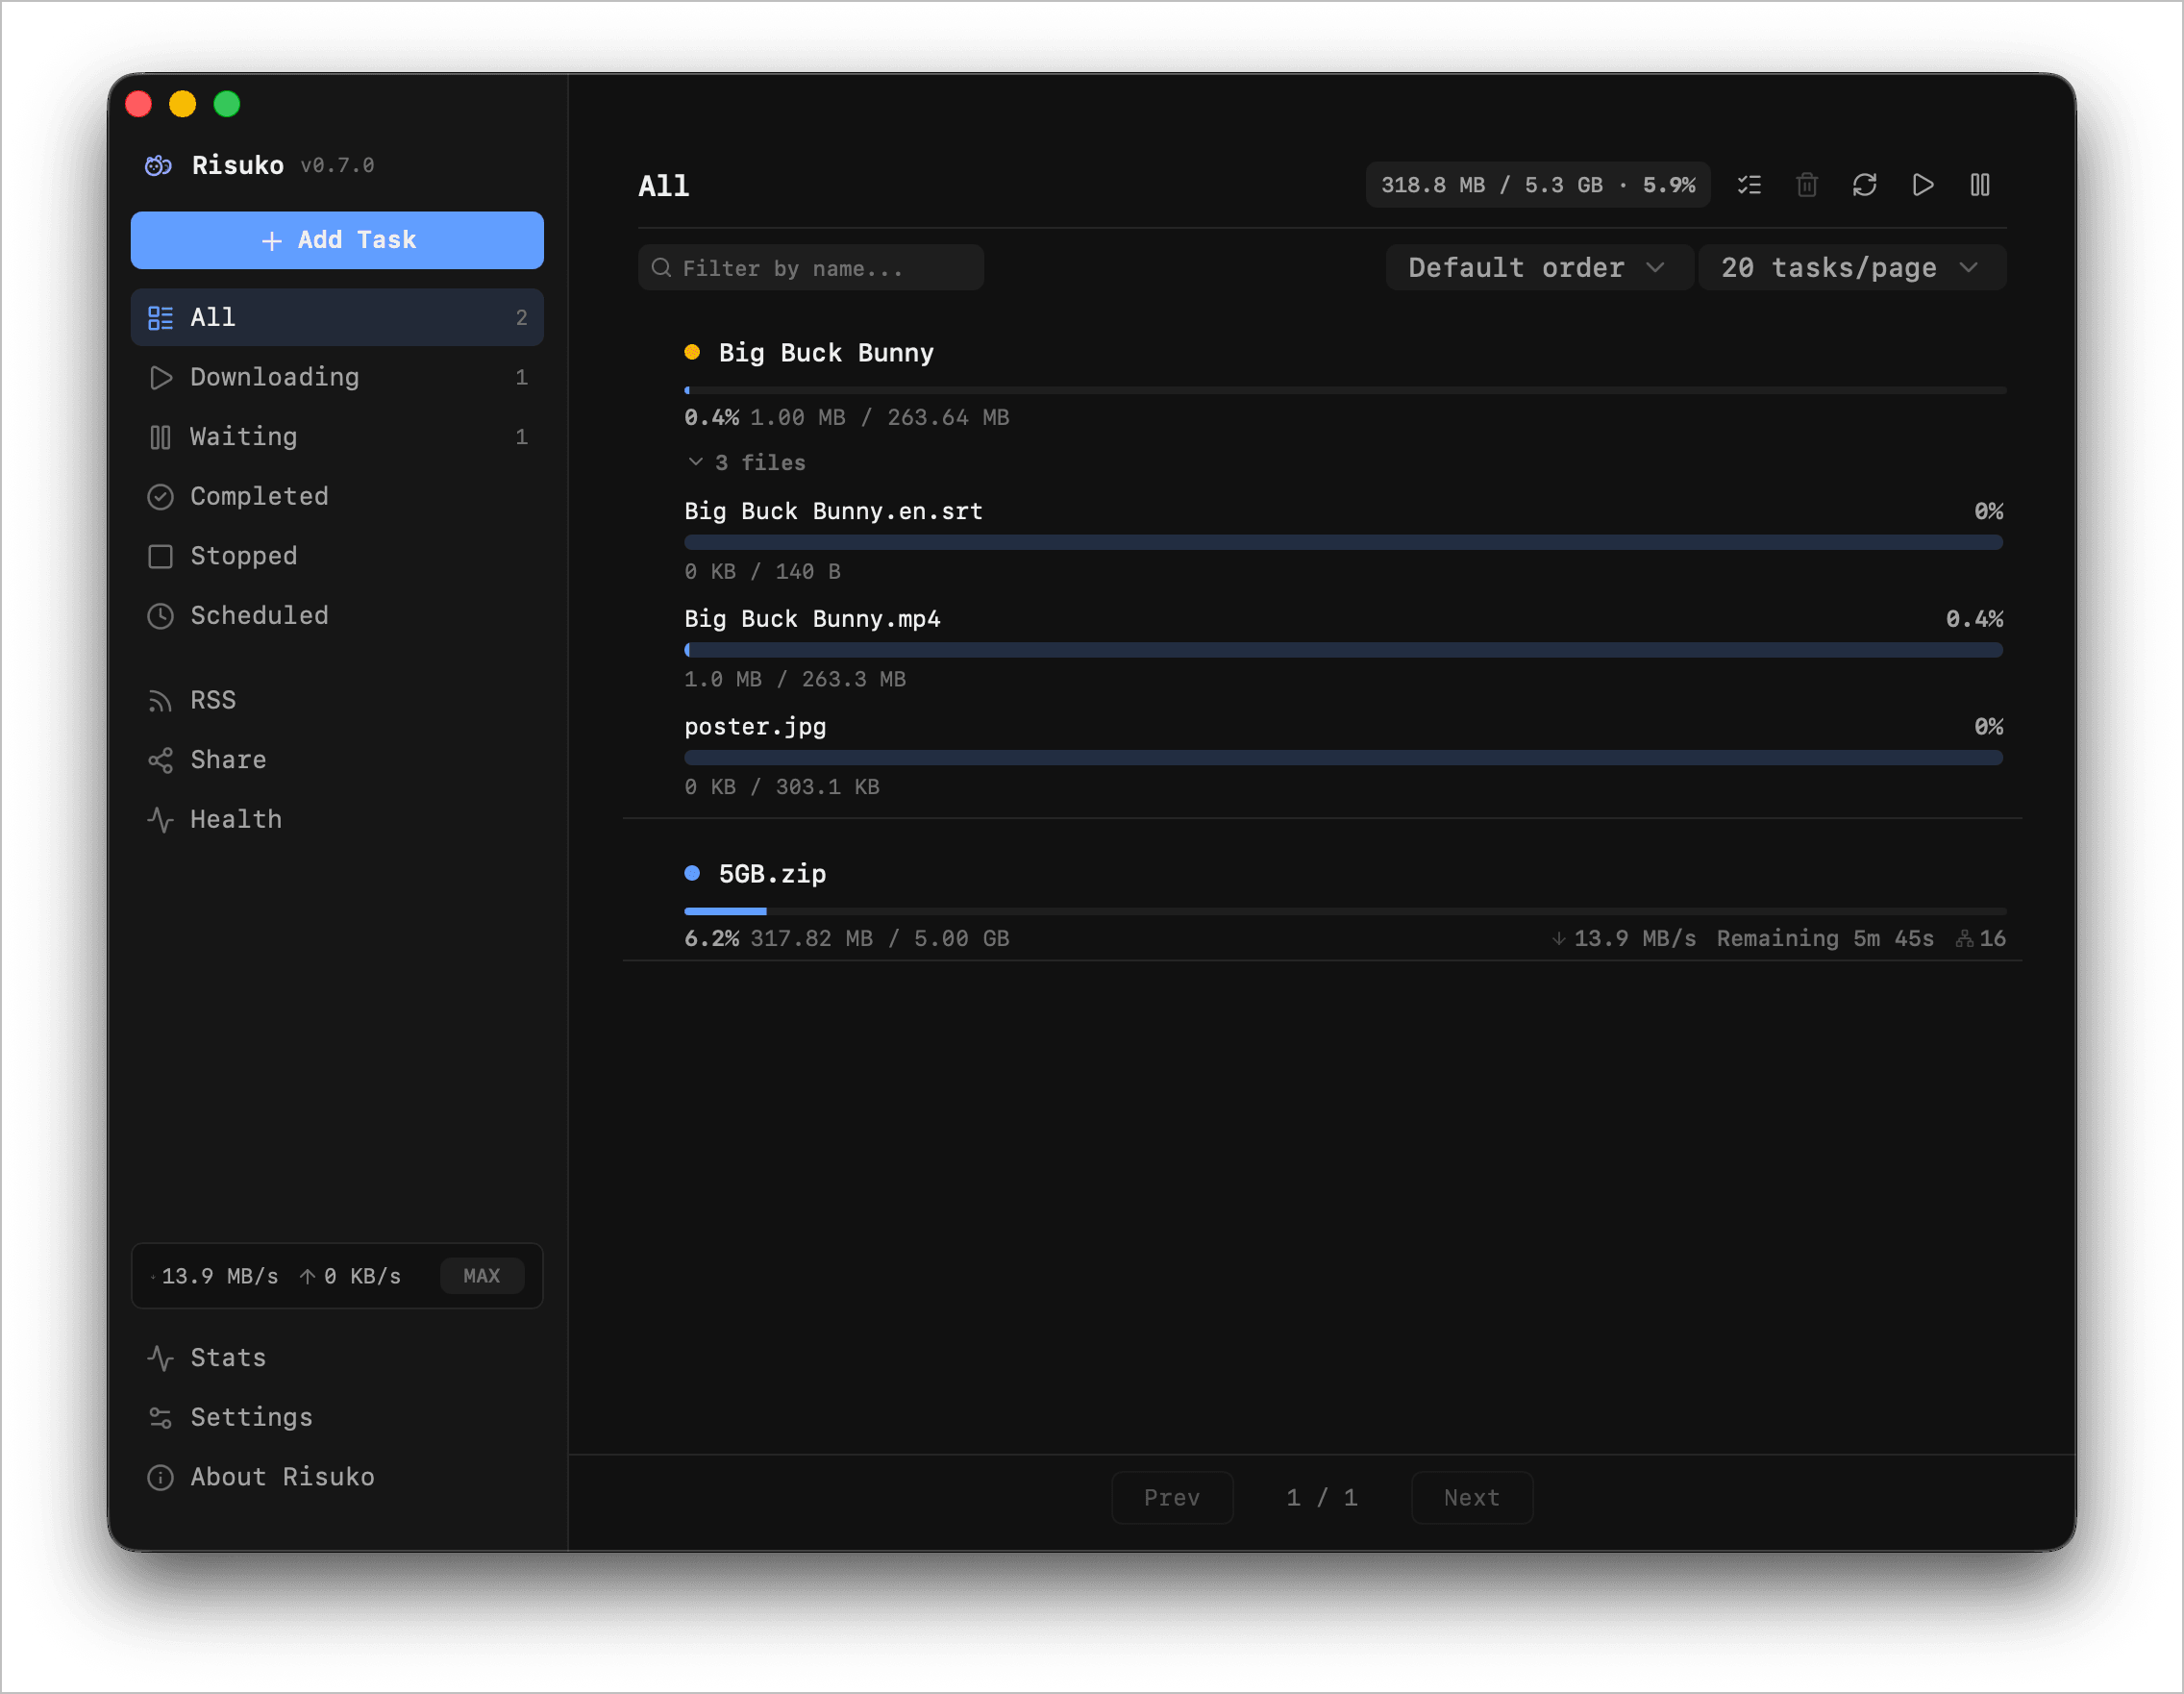Click the Prev page button
This screenshot has width=2184, height=1694.
click(x=1172, y=1497)
